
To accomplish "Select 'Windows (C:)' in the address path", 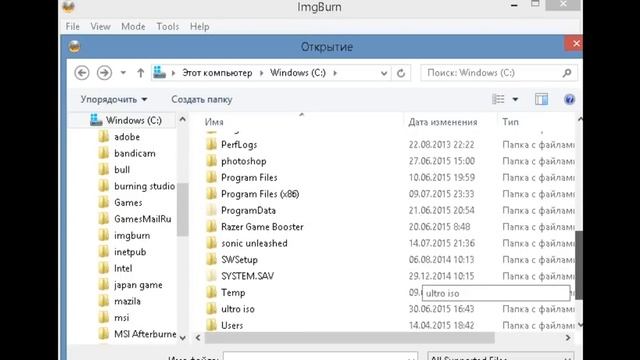I will pos(298,73).
